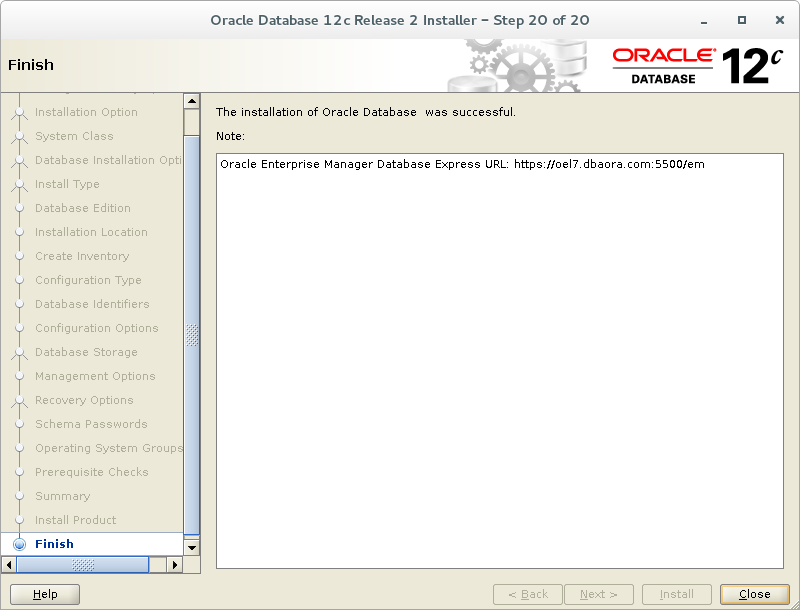Click the Database Storage step marker icon
Viewport: 800px width, 610px height.
coord(19,352)
